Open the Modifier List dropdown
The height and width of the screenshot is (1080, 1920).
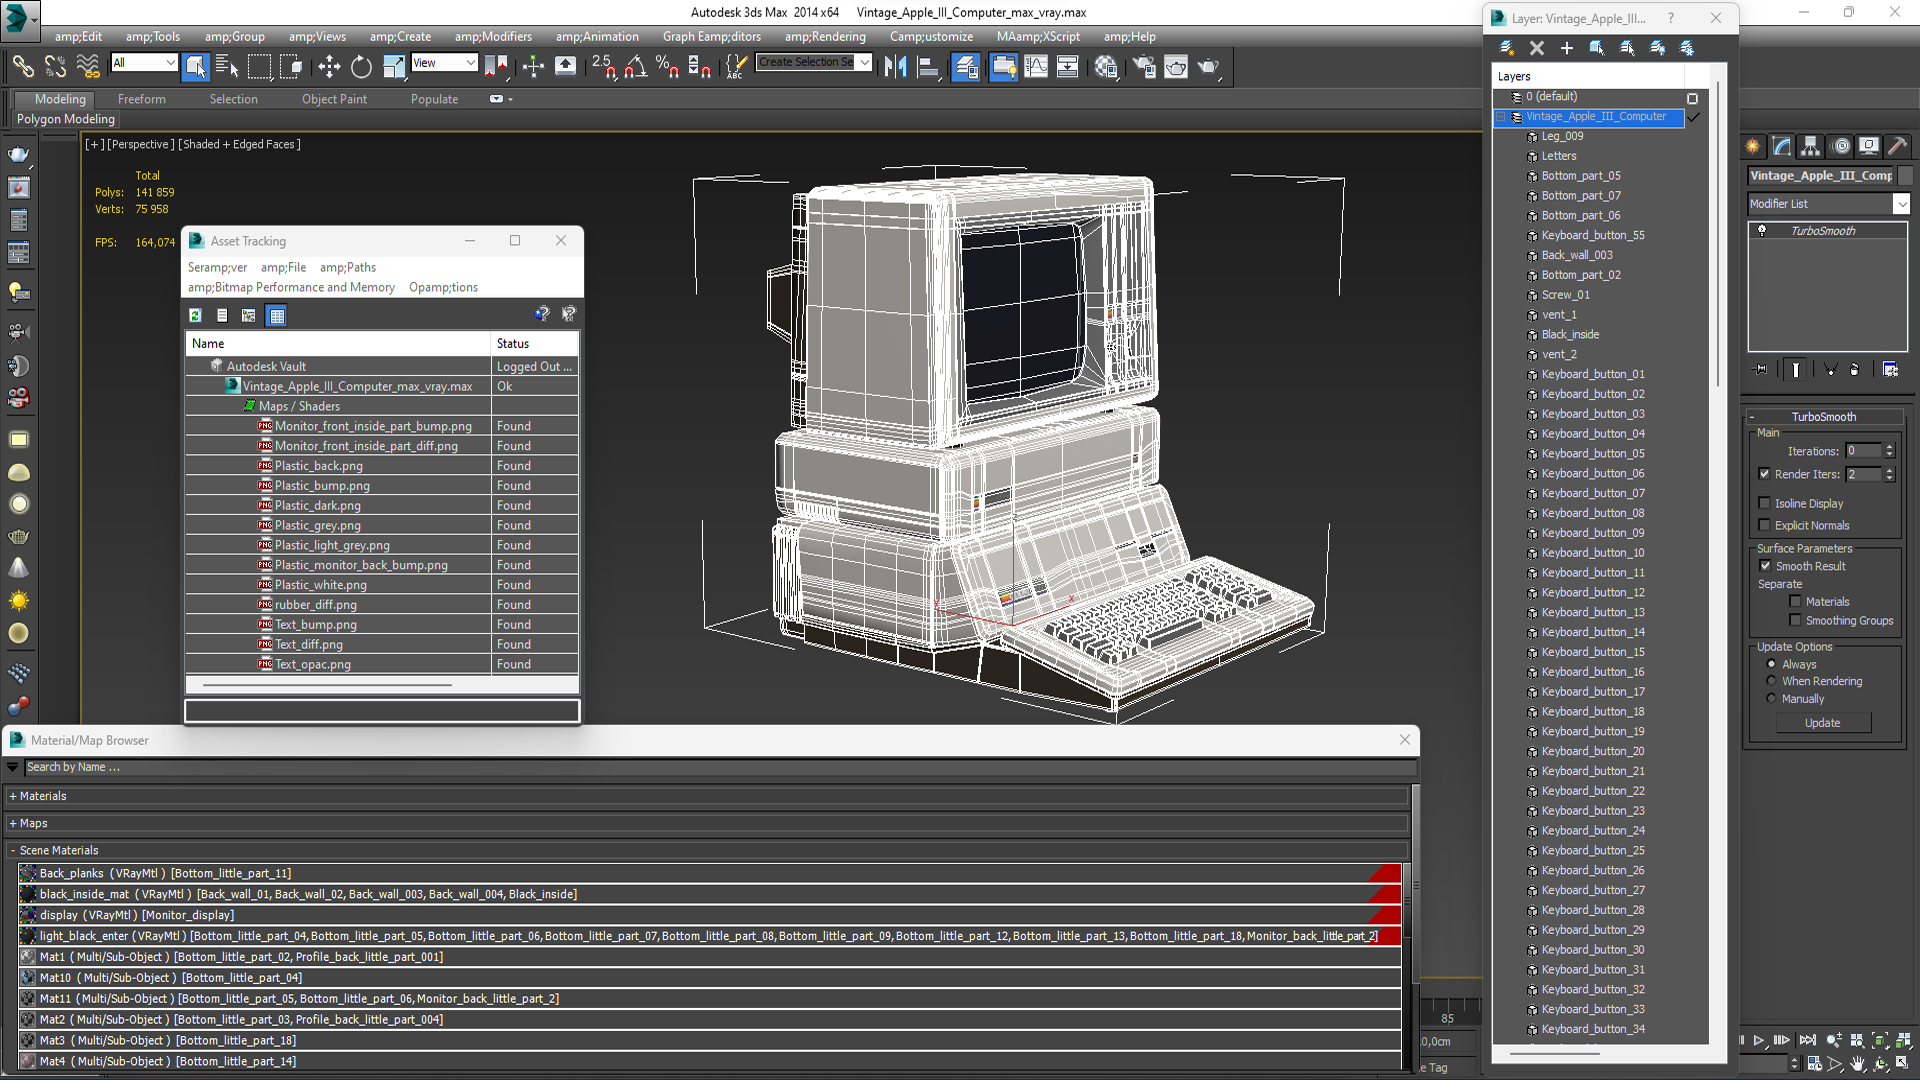[1901, 204]
